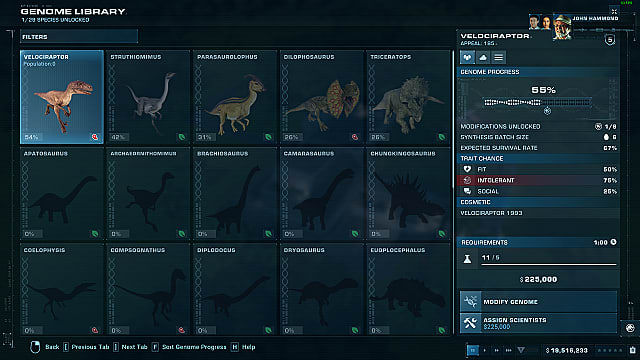The image size is (640, 360).
Task: Set game to triple fast-forward speed
Action: [509, 350]
